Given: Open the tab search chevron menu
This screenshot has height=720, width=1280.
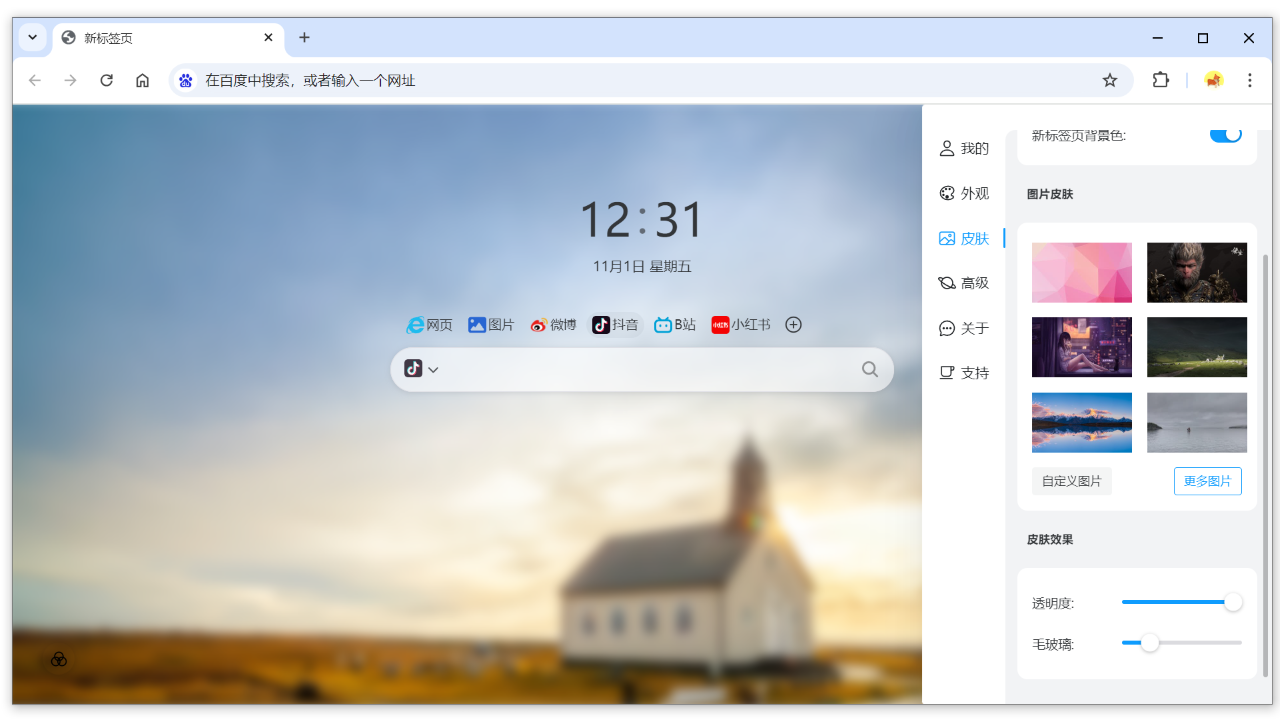Looking at the screenshot, I should pyautogui.click(x=32, y=38).
